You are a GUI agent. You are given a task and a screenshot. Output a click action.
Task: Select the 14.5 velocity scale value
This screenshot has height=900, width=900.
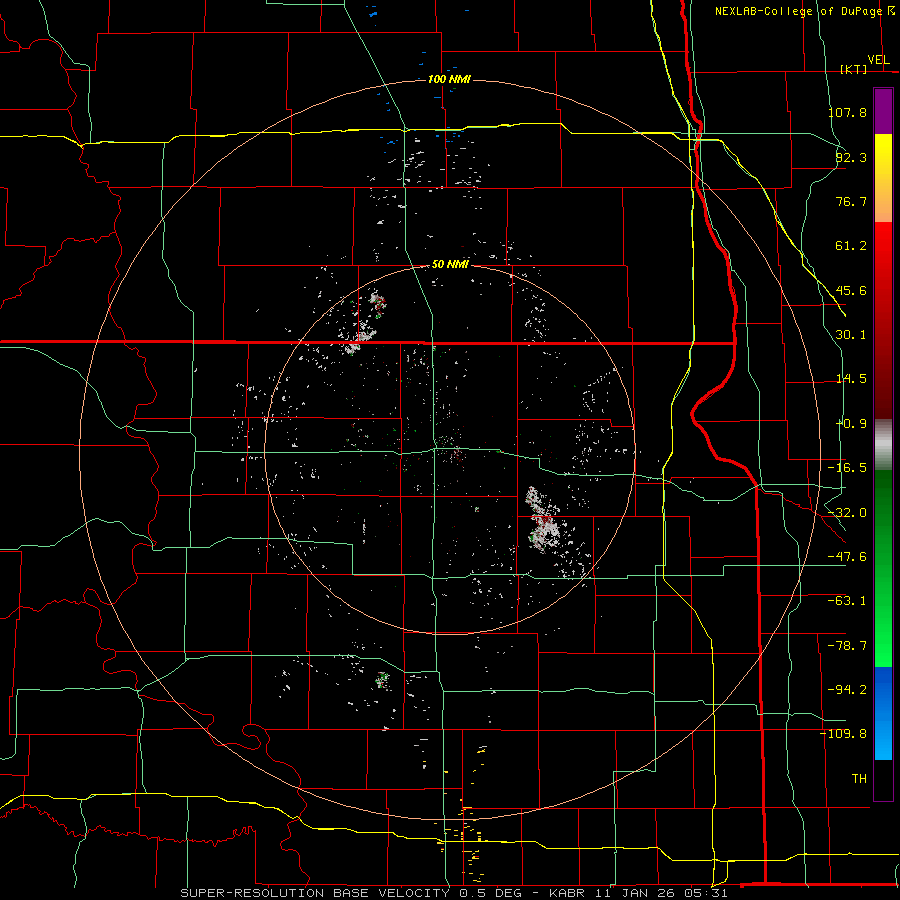851,379
